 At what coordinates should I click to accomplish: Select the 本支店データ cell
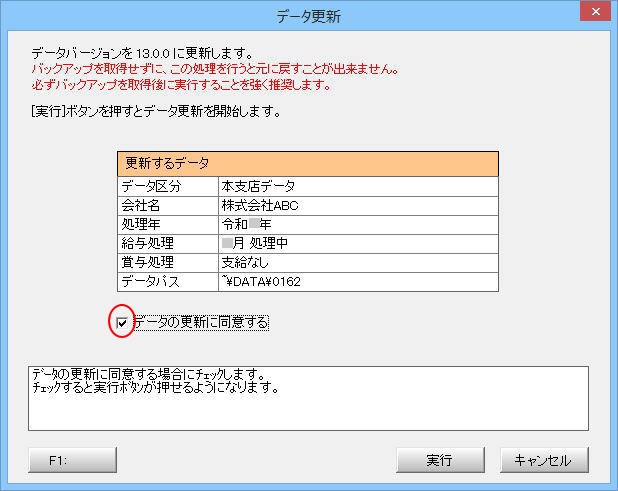[x=358, y=186]
